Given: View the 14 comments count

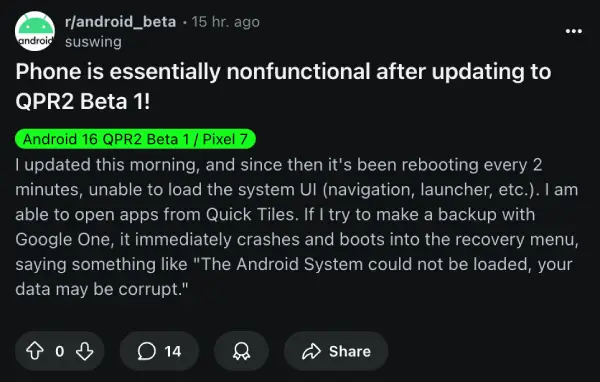Looking at the screenshot, I should [x=173, y=351].
